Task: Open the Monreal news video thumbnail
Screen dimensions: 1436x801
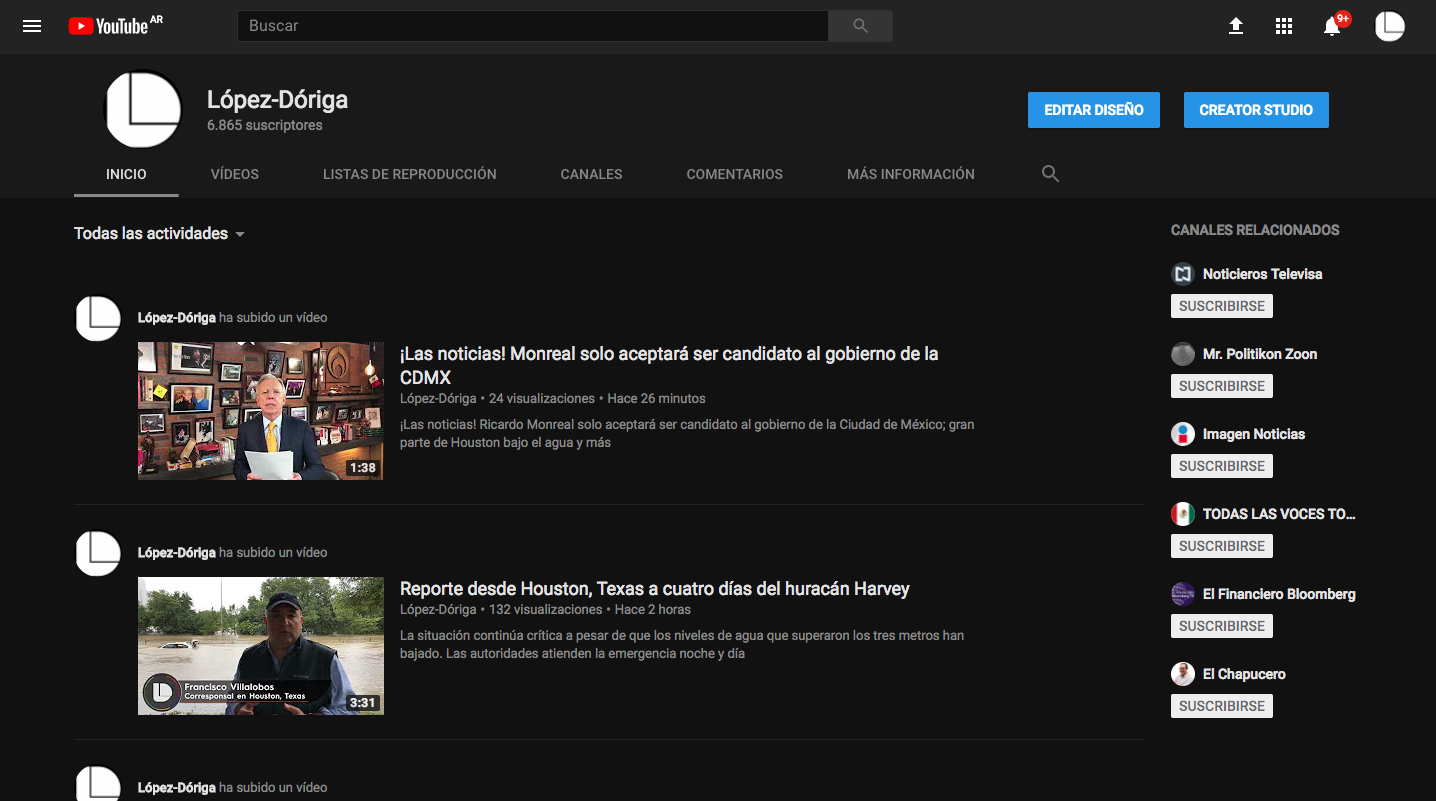Action: [261, 411]
